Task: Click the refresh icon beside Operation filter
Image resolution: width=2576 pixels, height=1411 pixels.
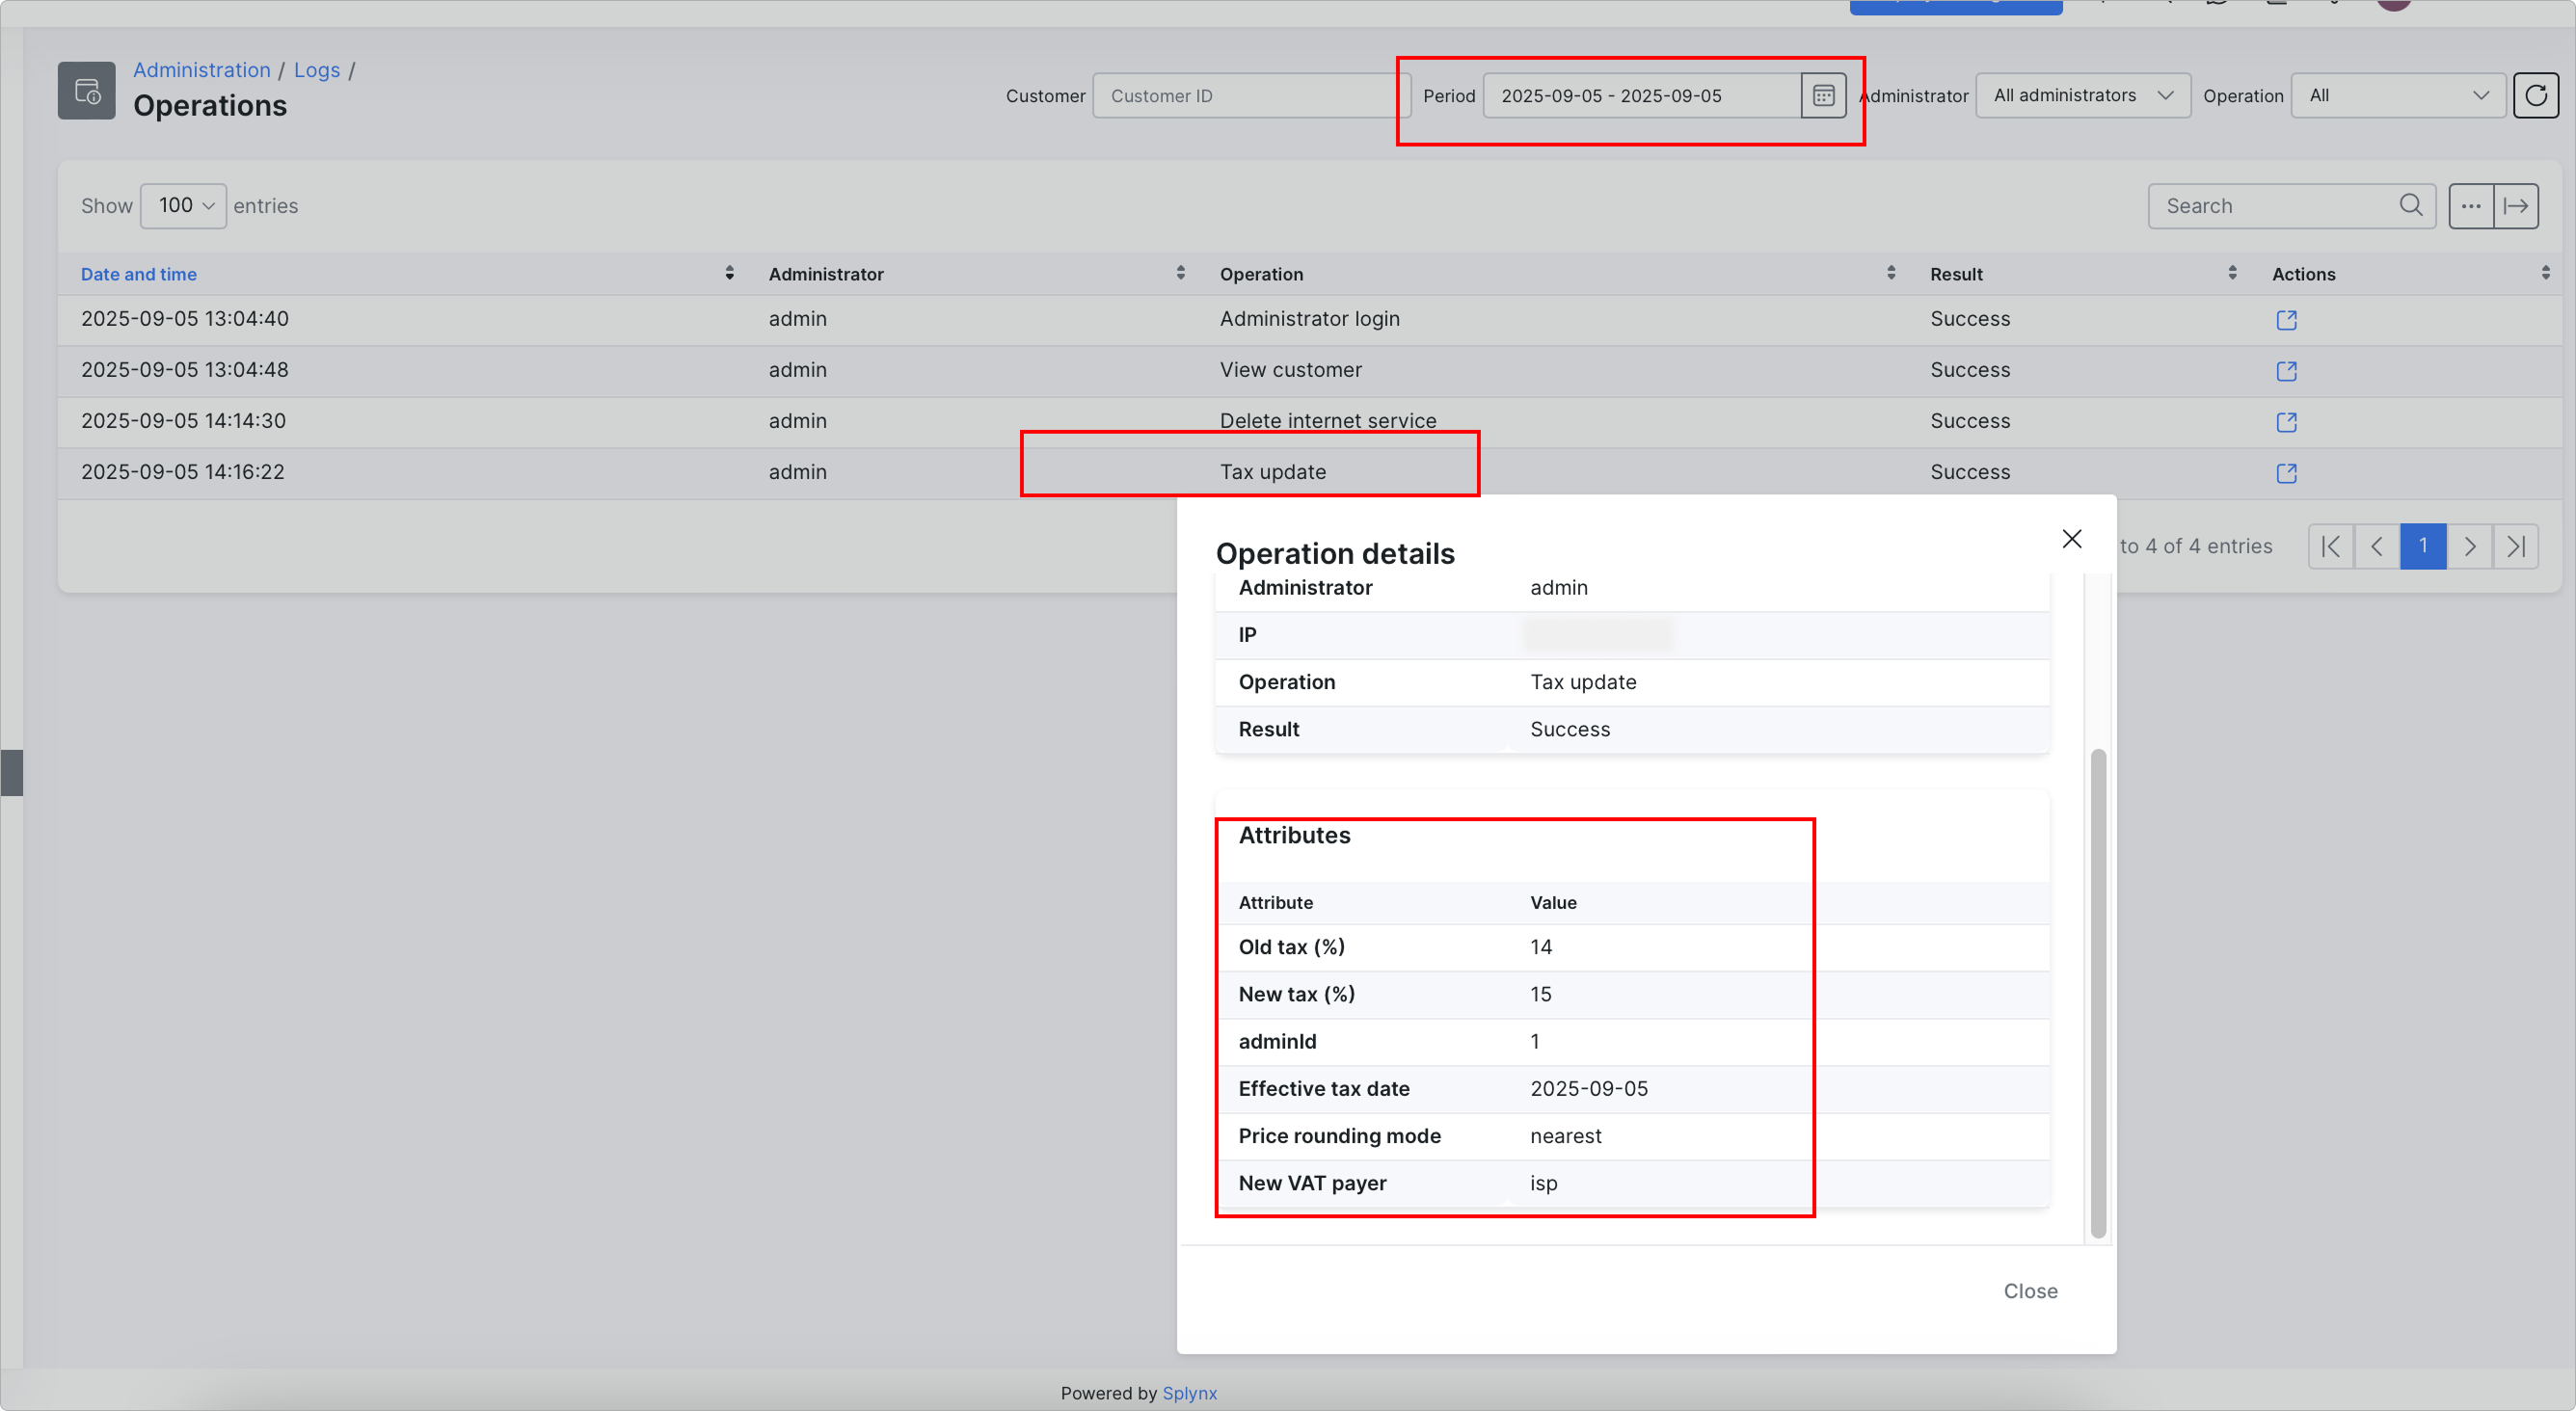Action: tap(2535, 96)
